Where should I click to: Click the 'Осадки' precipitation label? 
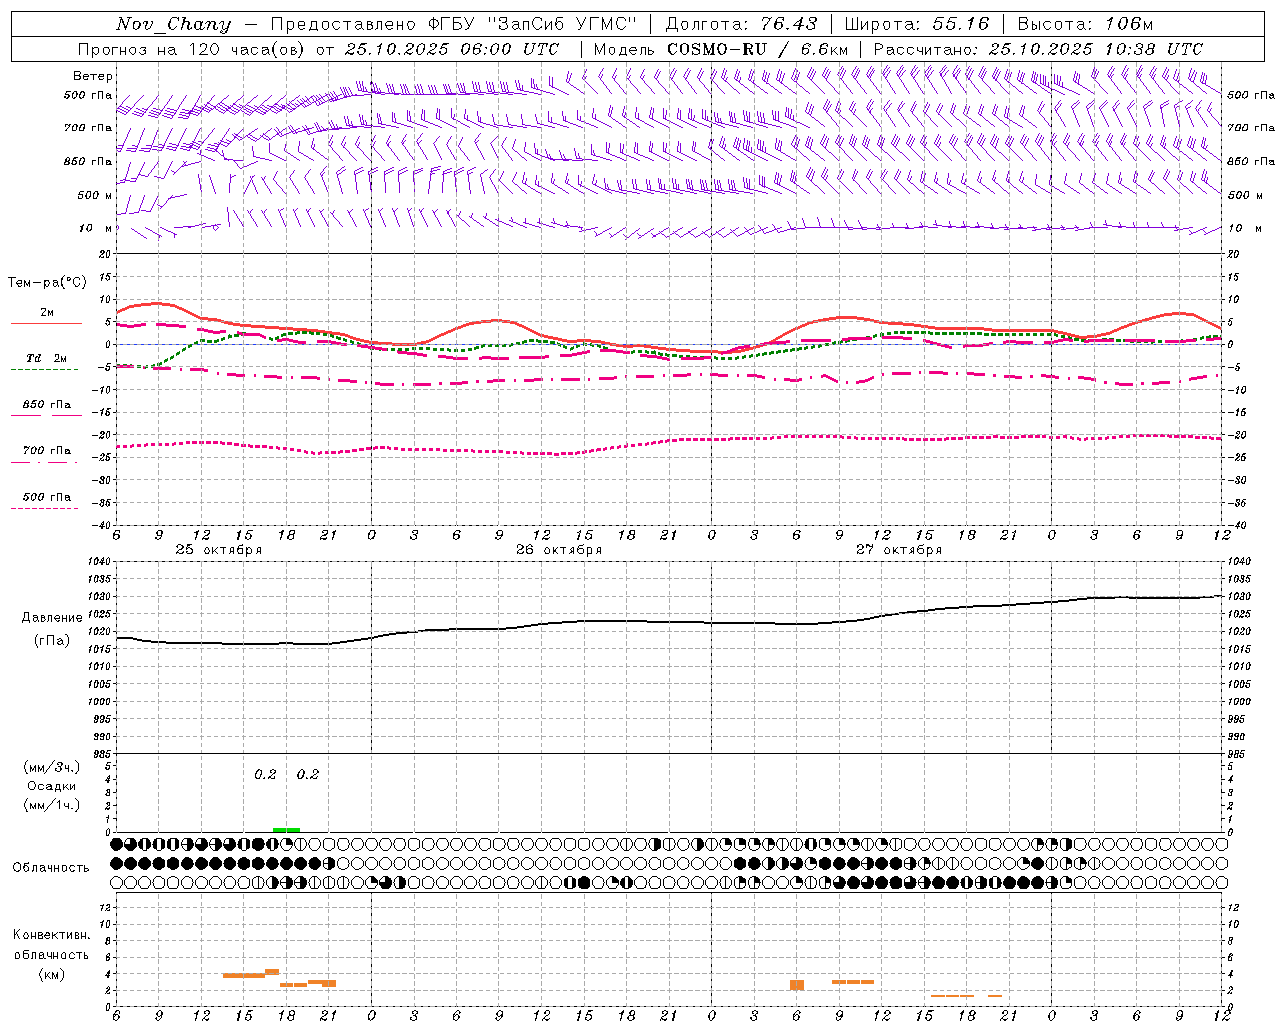(x=52, y=786)
